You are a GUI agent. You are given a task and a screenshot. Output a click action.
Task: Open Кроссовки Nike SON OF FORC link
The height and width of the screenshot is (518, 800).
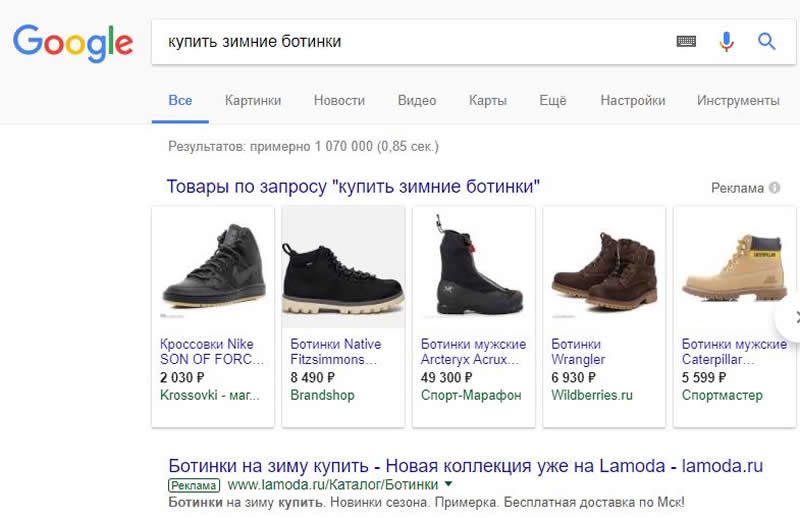pyautogui.click(x=212, y=352)
